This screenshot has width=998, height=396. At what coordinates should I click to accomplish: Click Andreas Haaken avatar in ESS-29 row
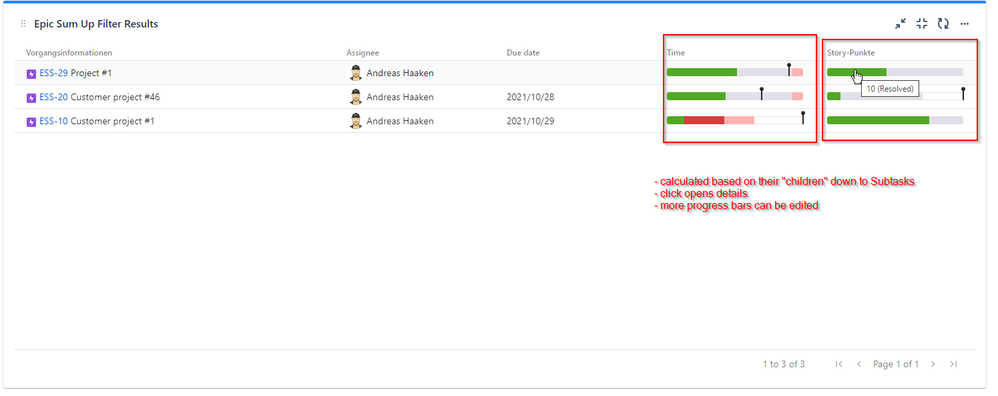[356, 73]
